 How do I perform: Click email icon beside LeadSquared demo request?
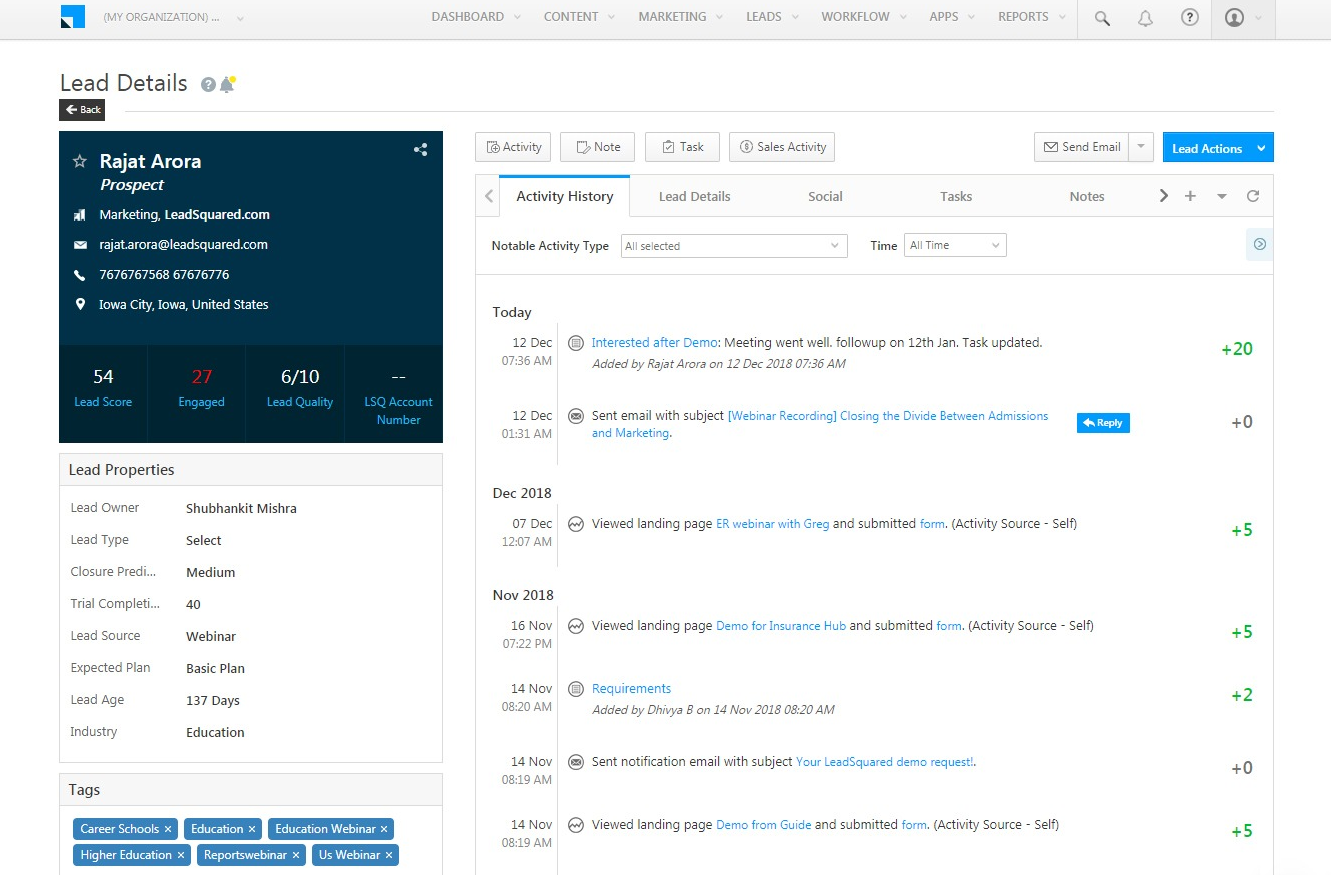(x=576, y=762)
